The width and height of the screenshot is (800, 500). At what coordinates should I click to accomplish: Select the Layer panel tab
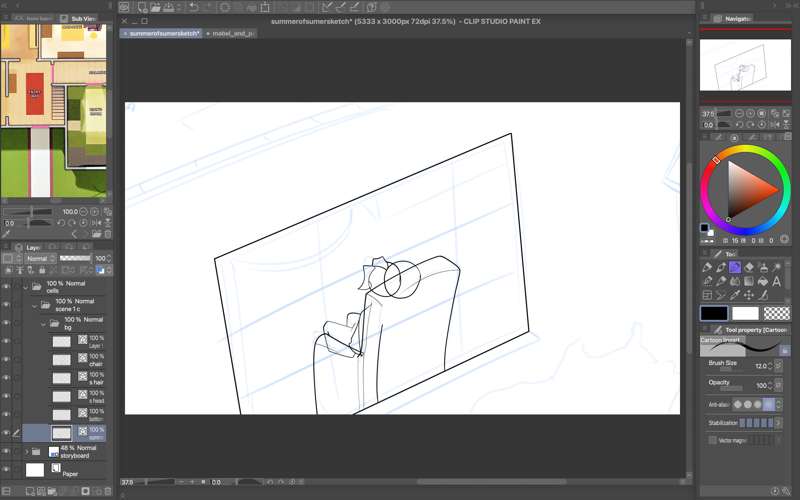pos(29,247)
